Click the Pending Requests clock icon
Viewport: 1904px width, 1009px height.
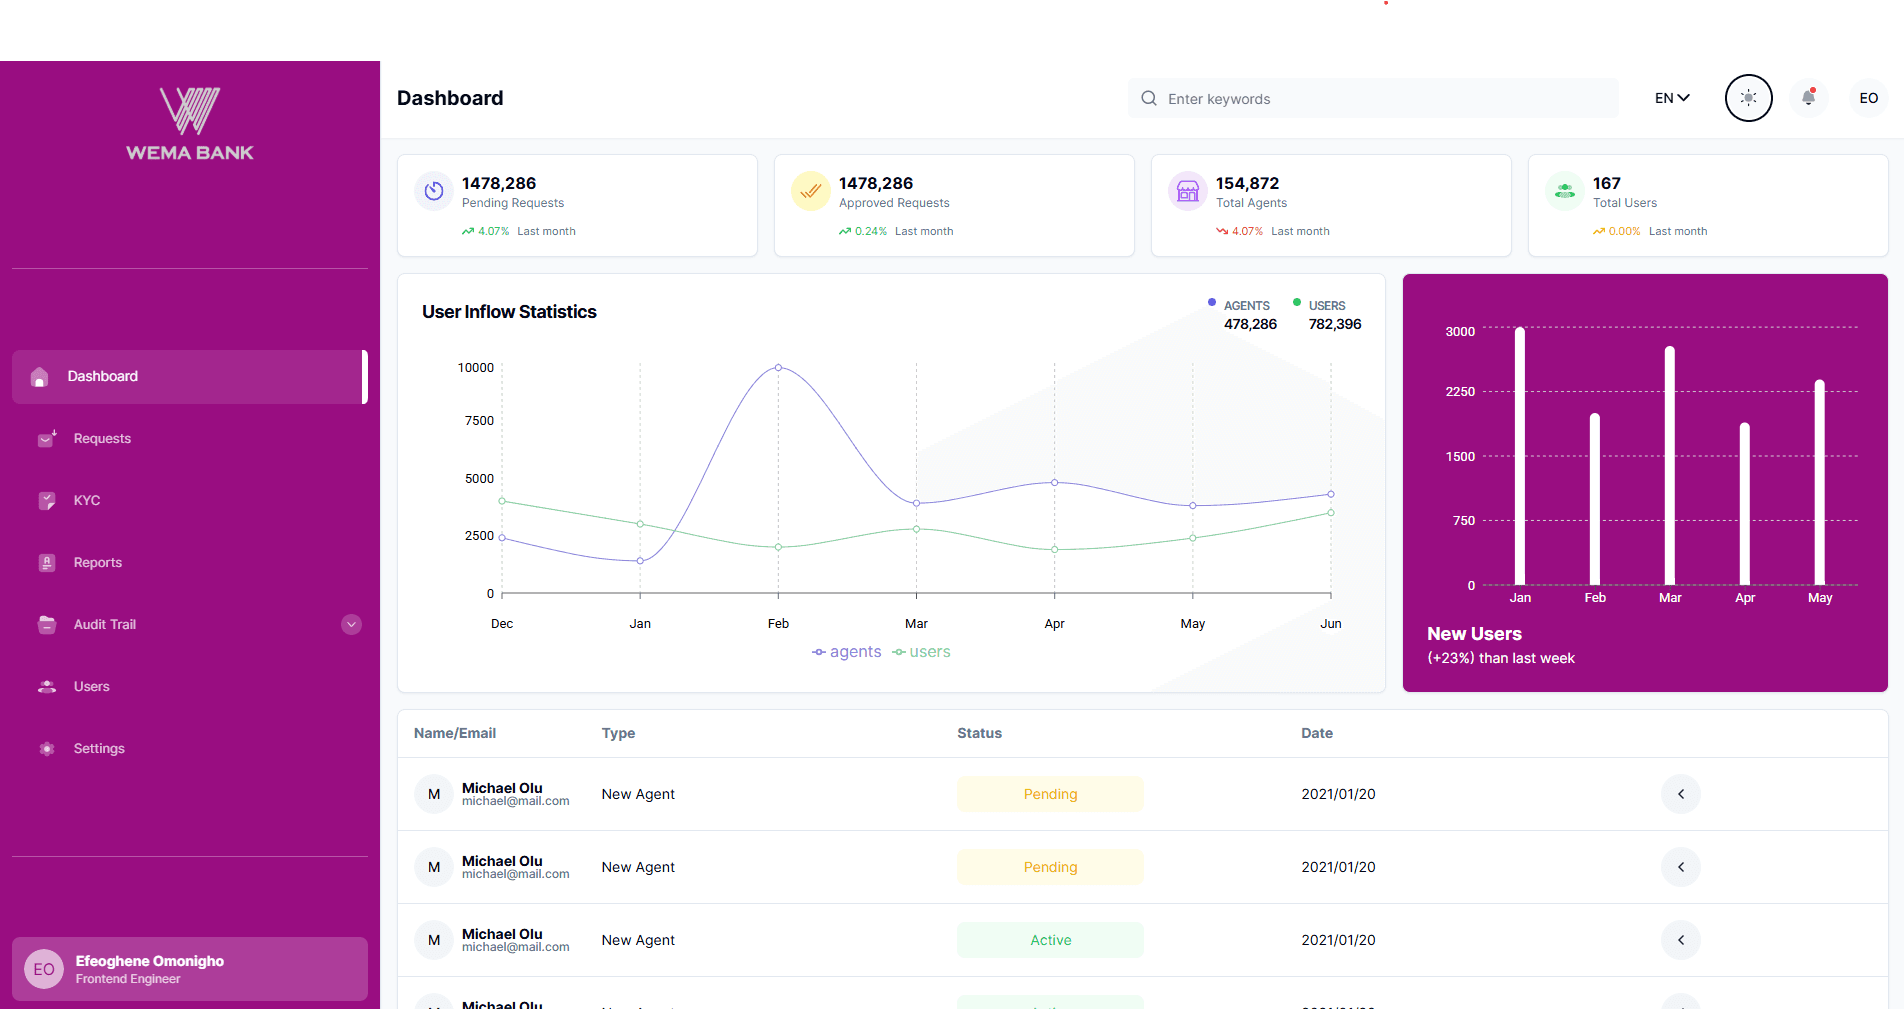pos(433,191)
